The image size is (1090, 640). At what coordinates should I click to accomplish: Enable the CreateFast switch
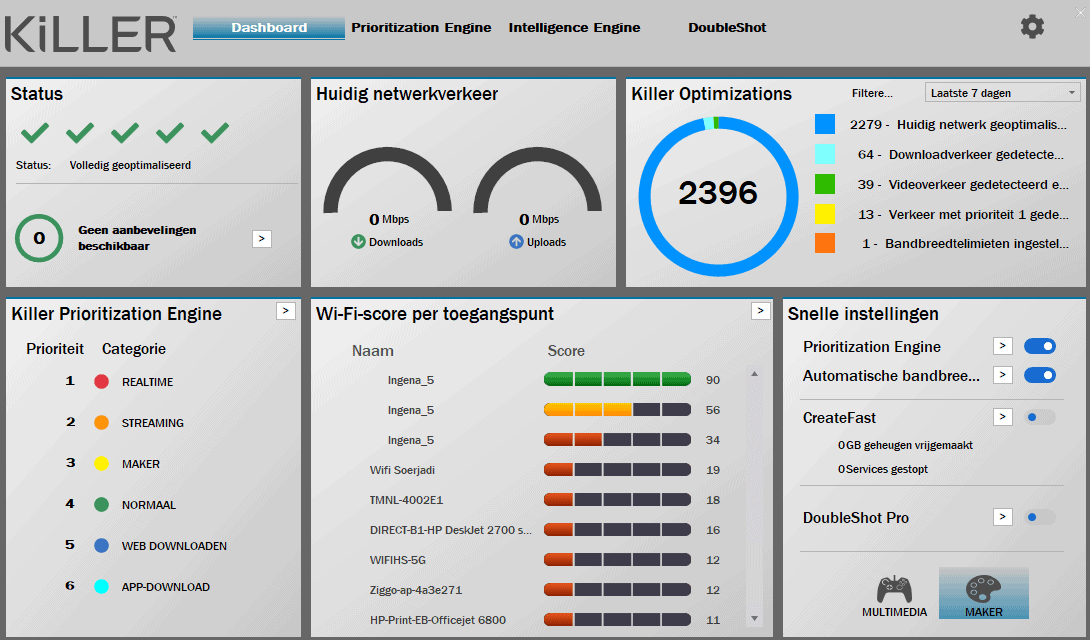pos(1040,417)
